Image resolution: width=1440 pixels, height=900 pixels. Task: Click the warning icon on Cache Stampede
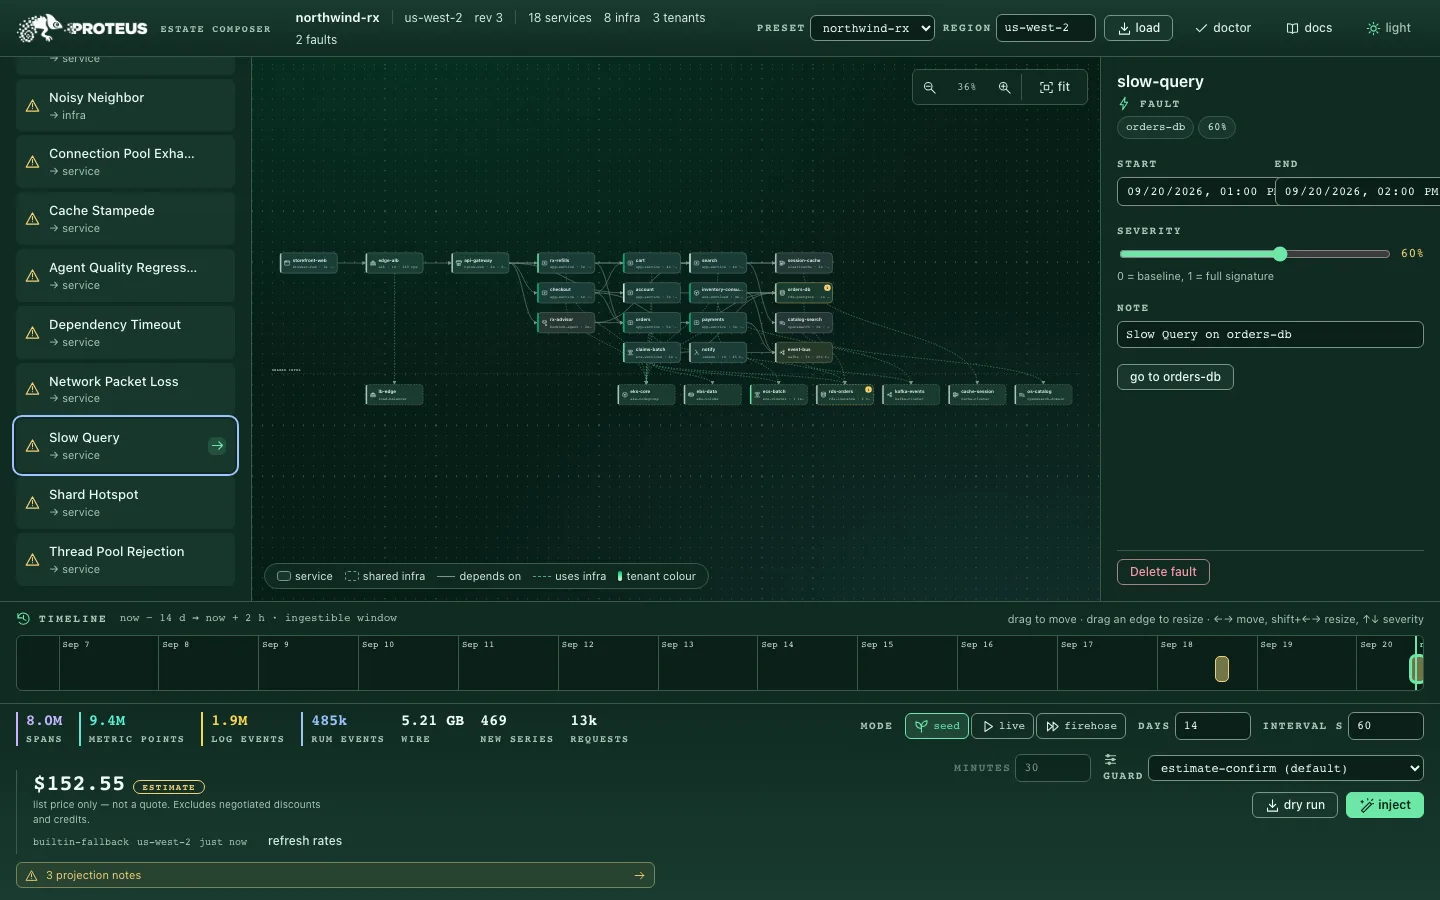(32, 219)
